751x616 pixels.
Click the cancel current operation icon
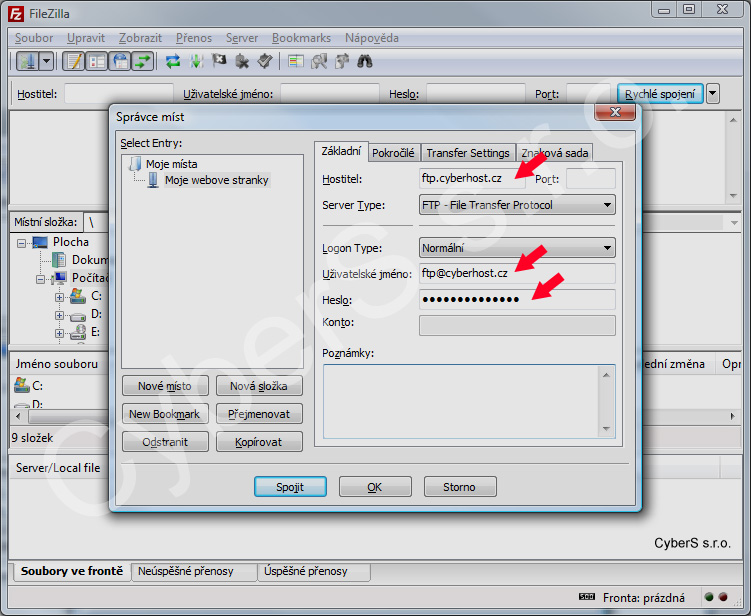219,61
